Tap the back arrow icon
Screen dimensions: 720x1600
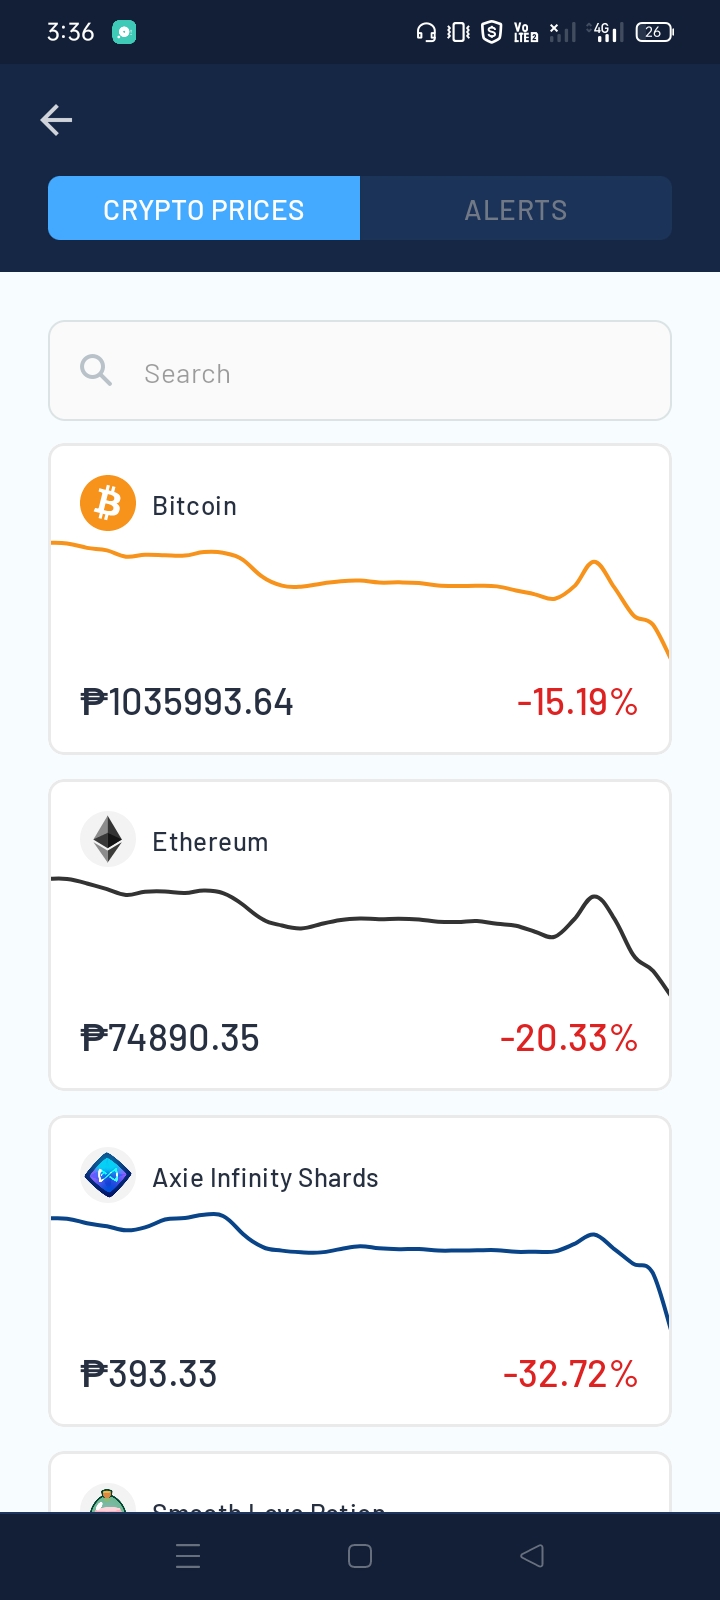[56, 120]
